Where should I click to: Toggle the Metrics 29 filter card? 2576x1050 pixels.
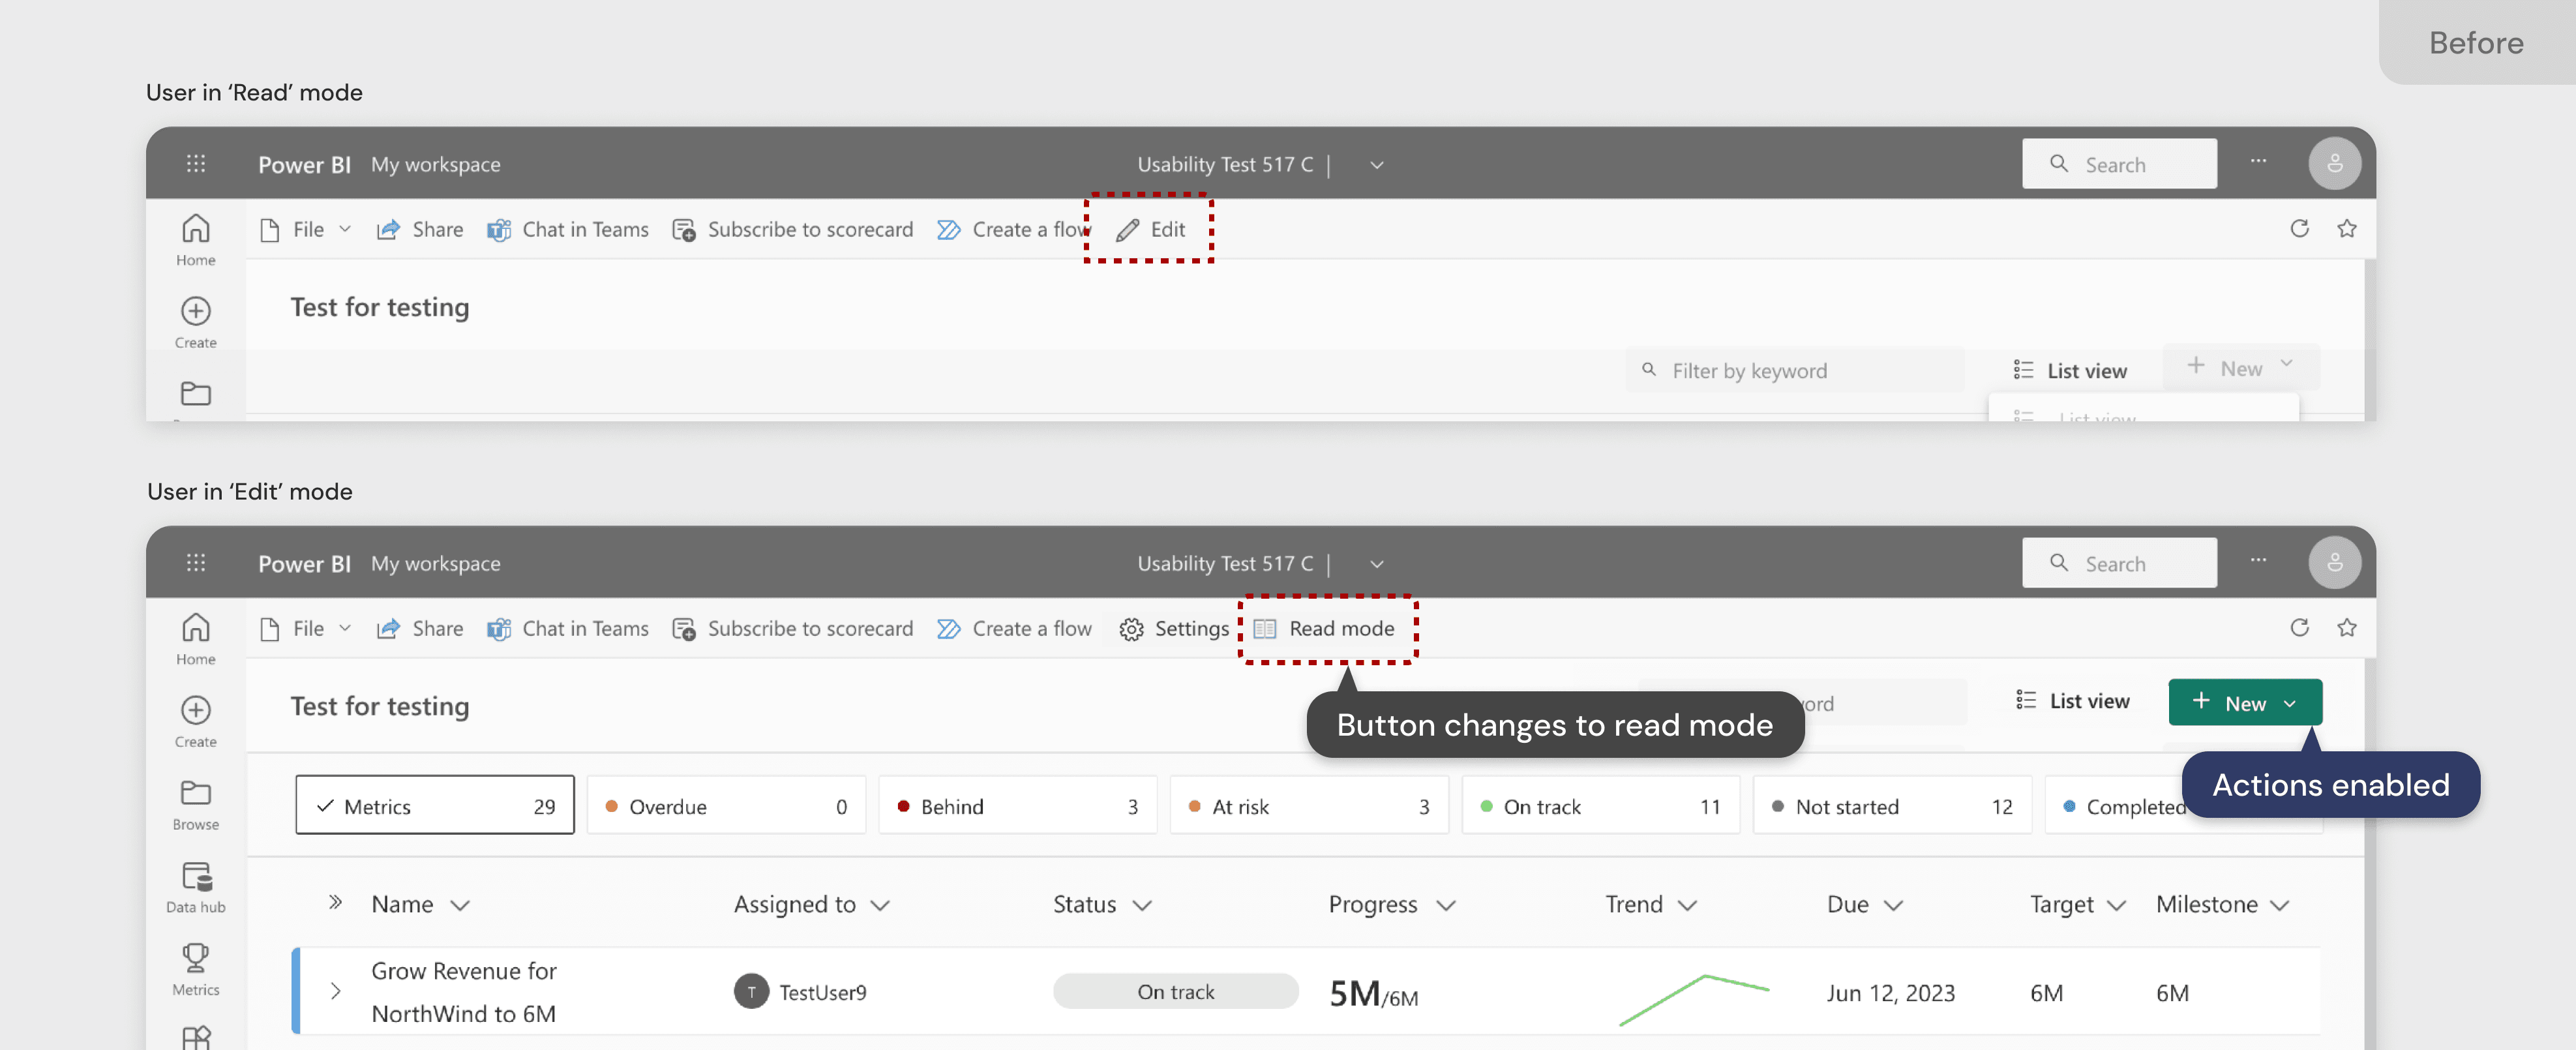tap(435, 806)
